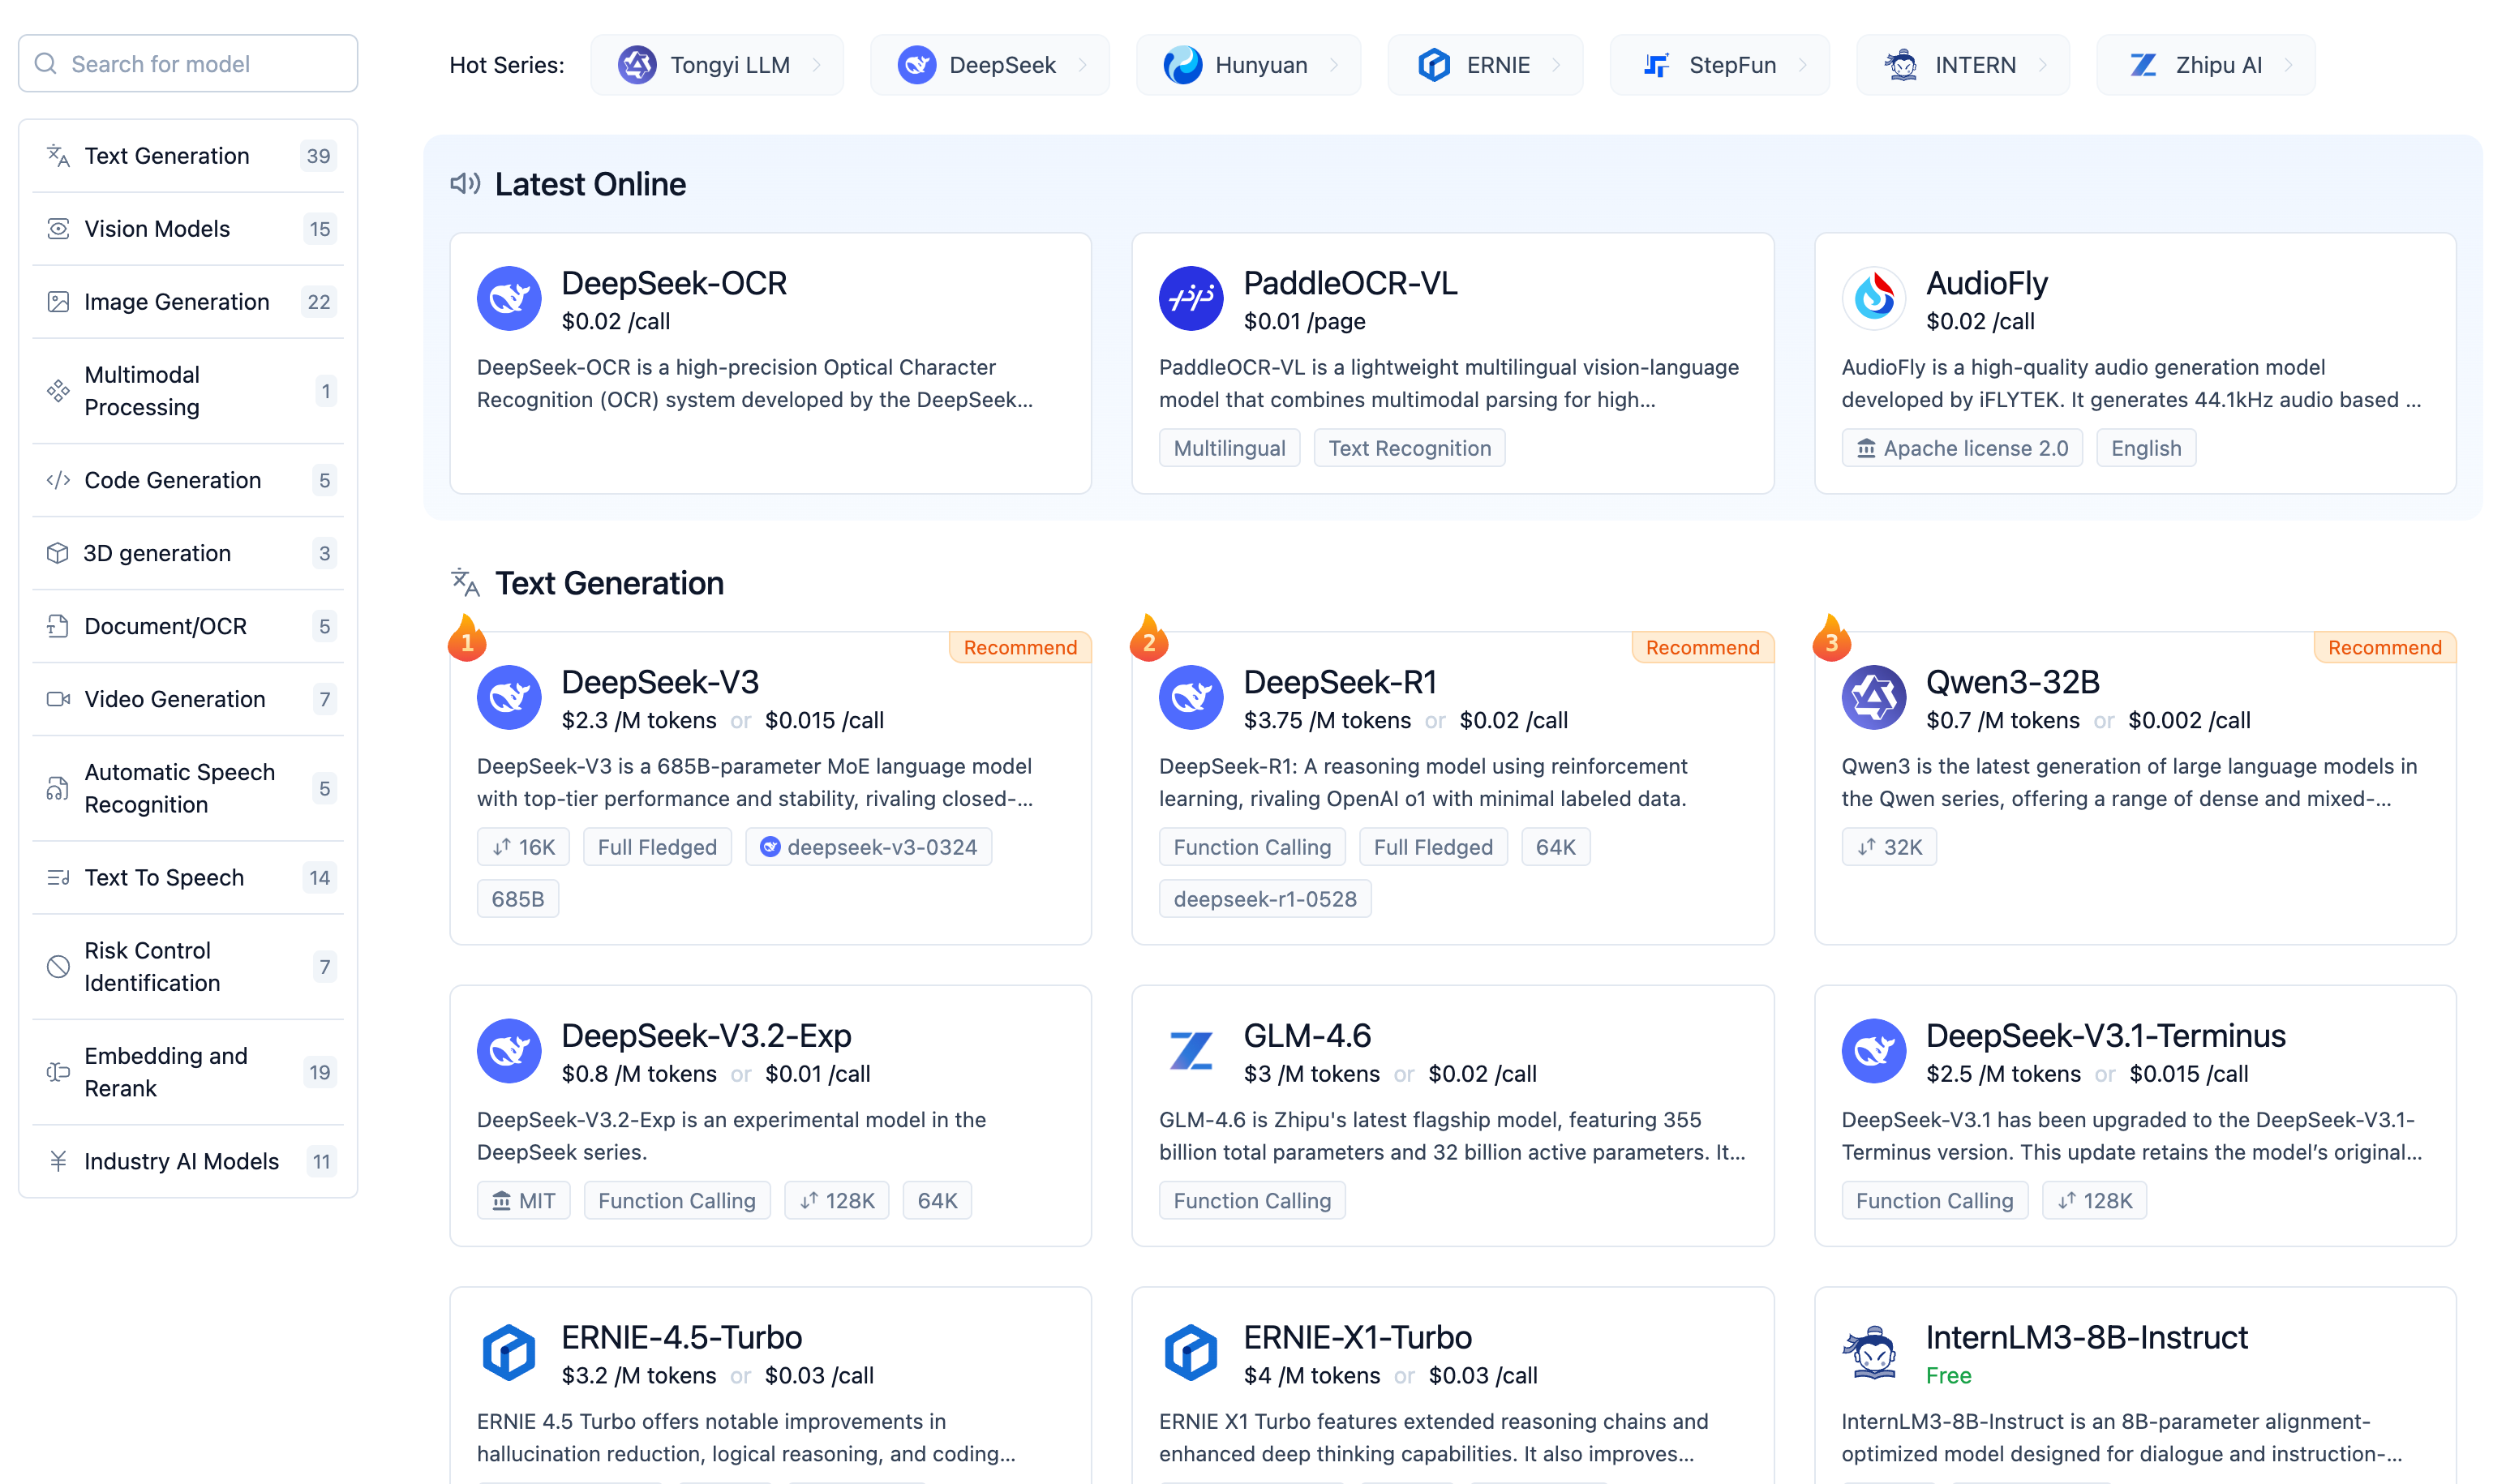Click the deepseek-v3-0324 version tag
The image size is (2506, 1484).
pyautogui.click(x=868, y=847)
